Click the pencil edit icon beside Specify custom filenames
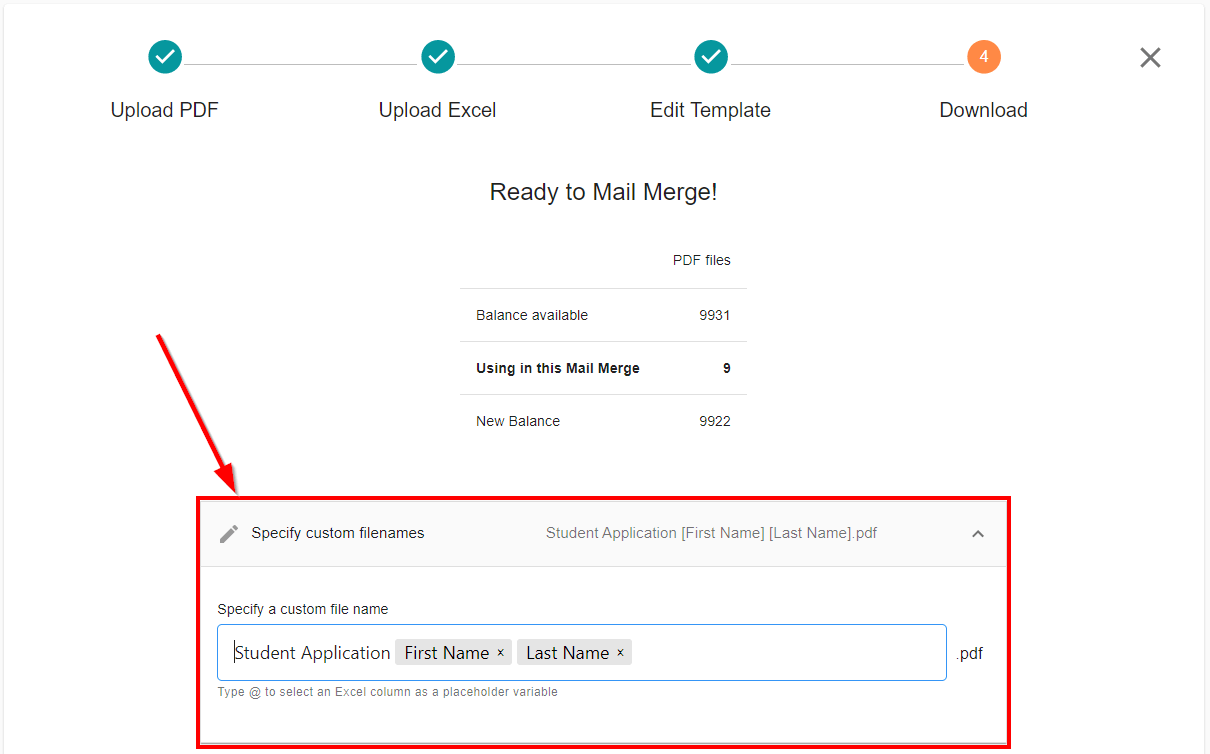1210x754 pixels. [230, 533]
